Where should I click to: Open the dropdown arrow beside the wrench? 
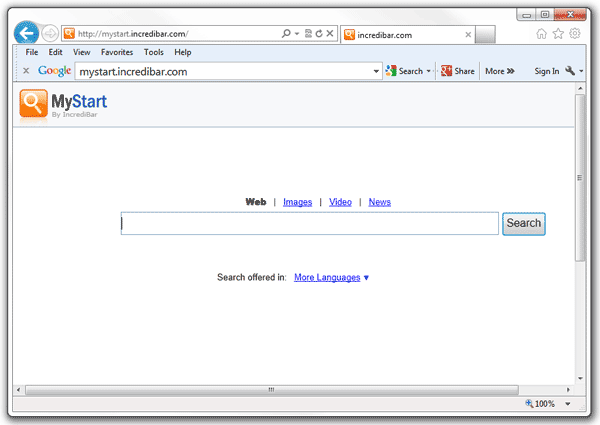[581, 71]
